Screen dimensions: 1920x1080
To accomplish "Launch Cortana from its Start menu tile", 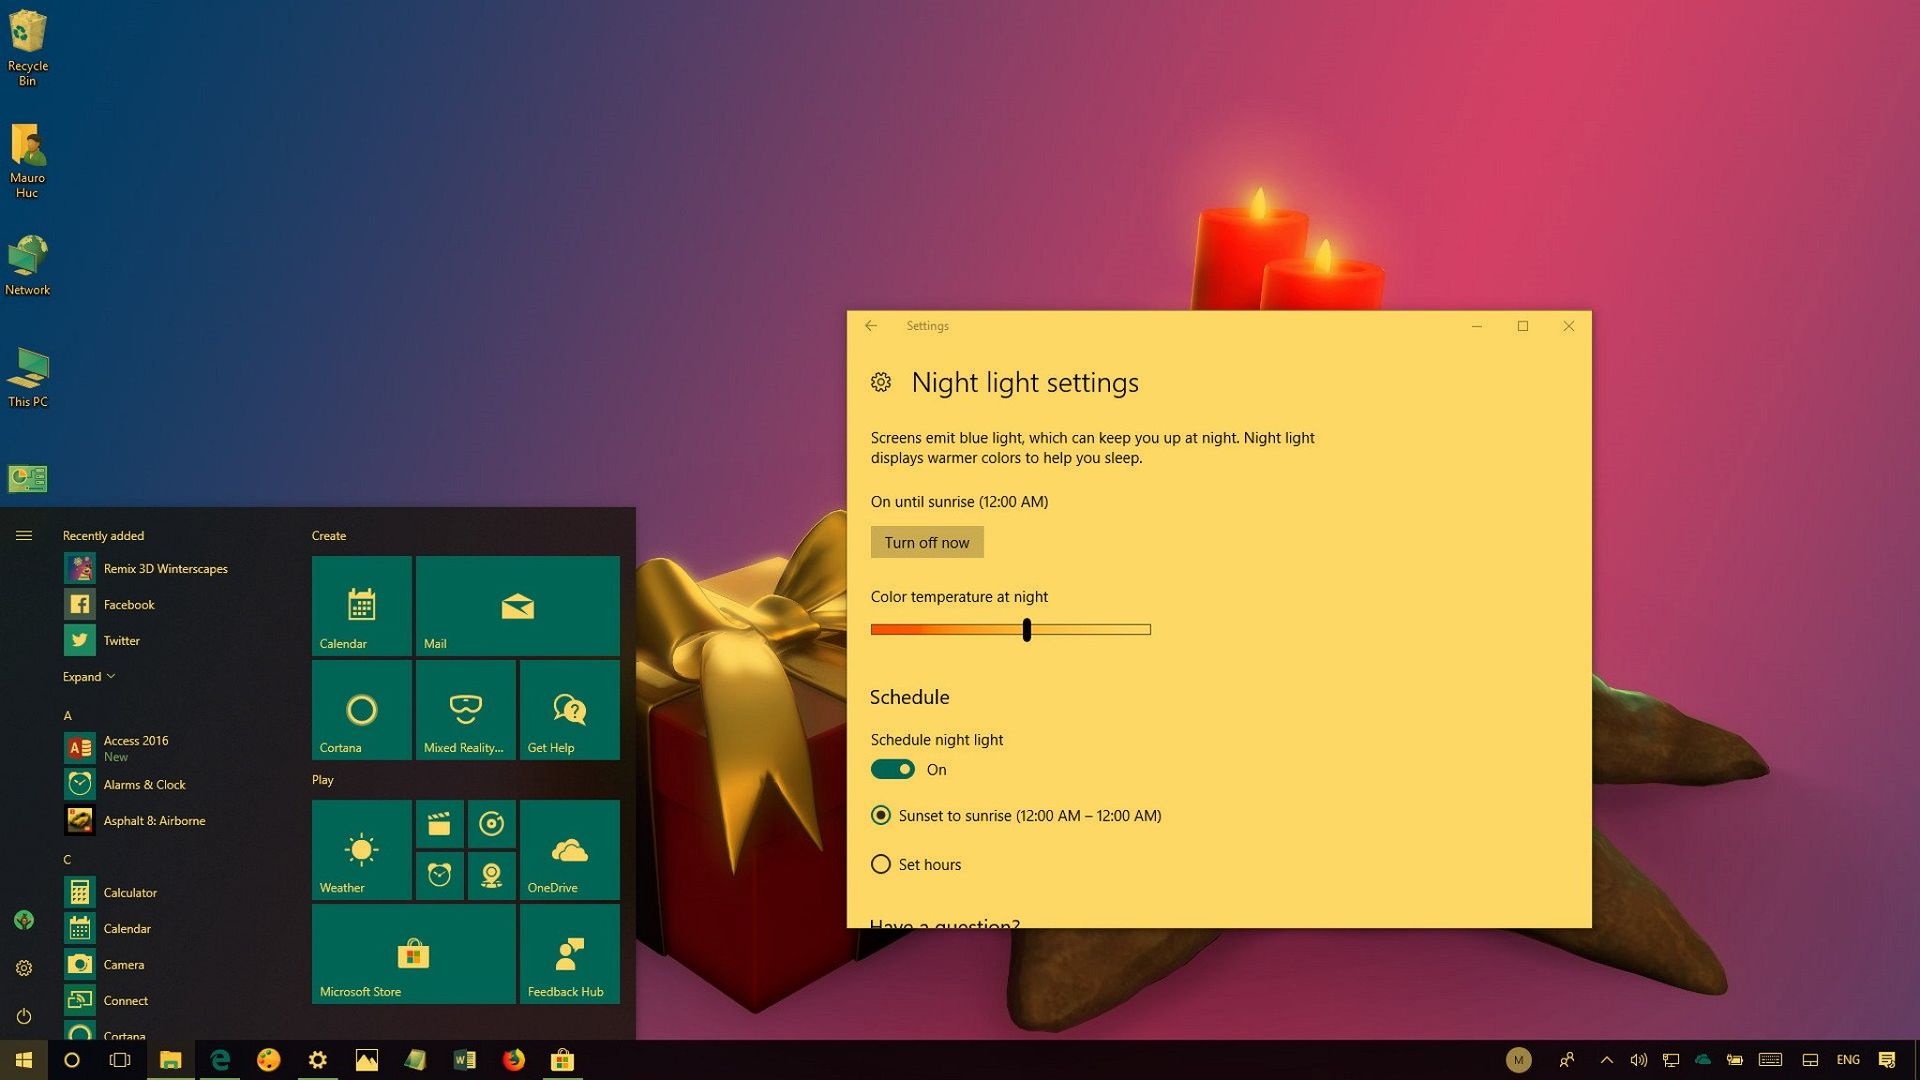I will 362,710.
